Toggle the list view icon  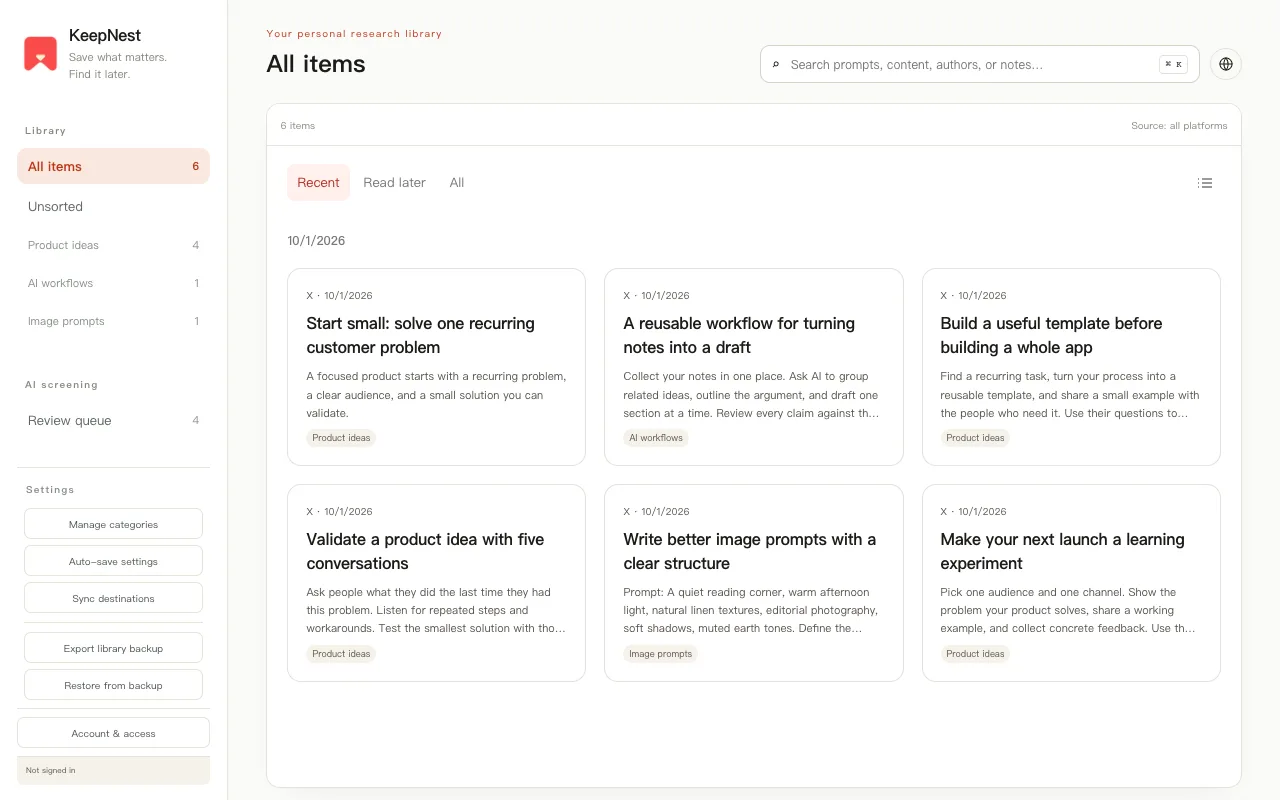1205,183
